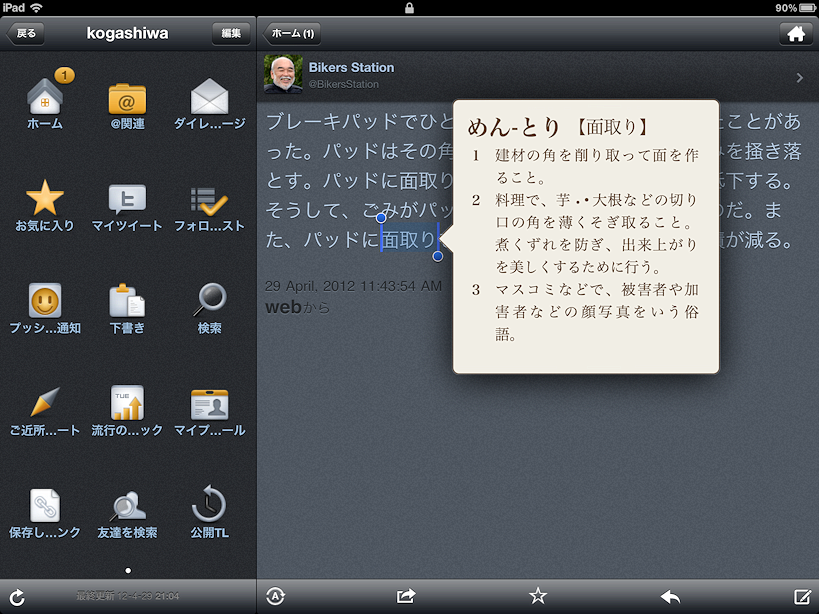Open the follow list checkmark icon

click(209, 201)
